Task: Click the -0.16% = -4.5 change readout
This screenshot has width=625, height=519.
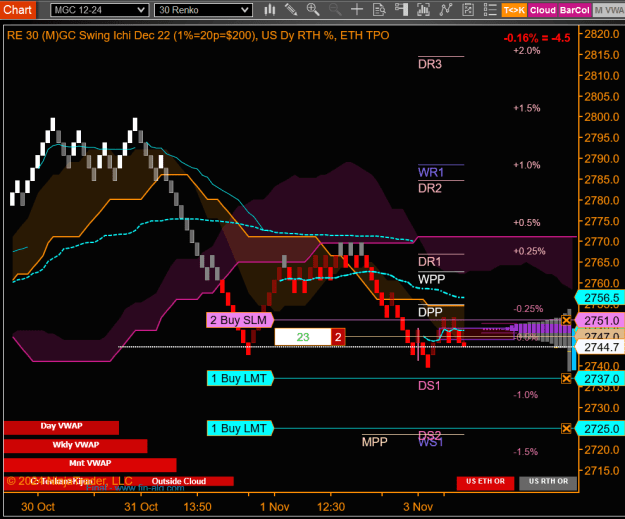Action: click(537, 38)
